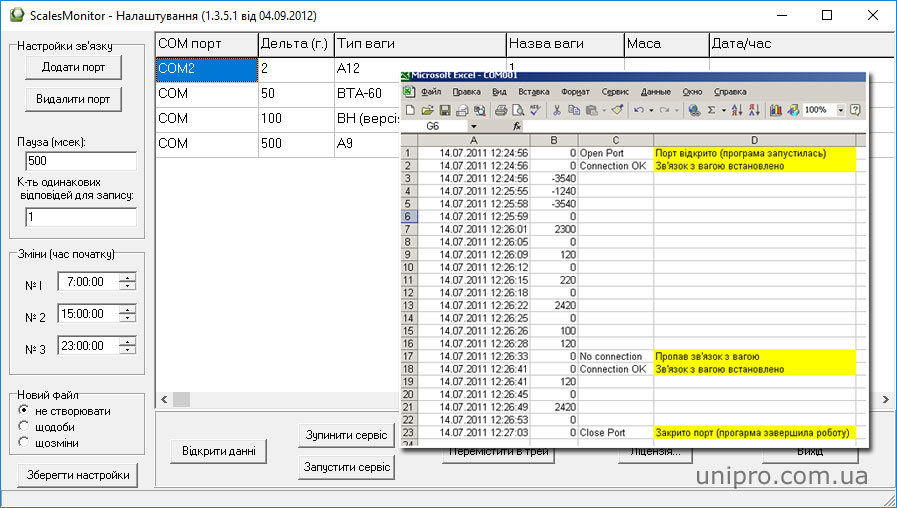Click the 'Відкрити данні' button

coord(219,451)
